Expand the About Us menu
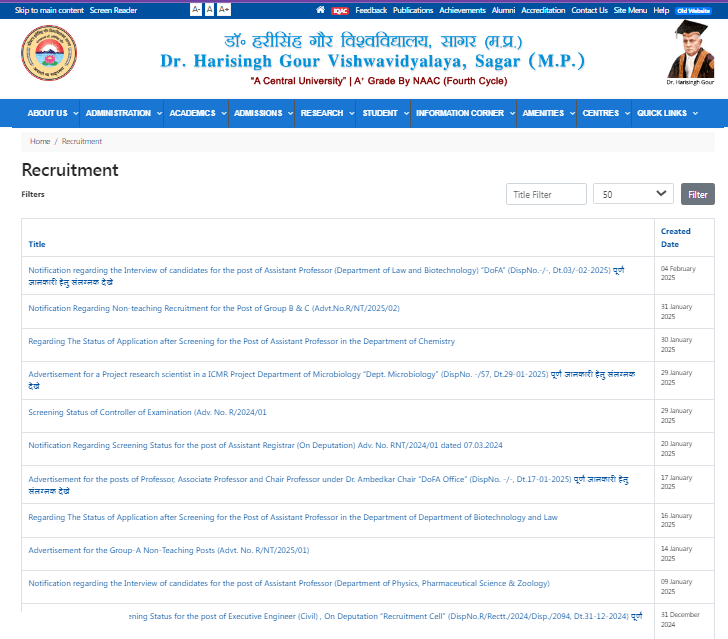Viewport: 728px width, 639px height. [52, 114]
